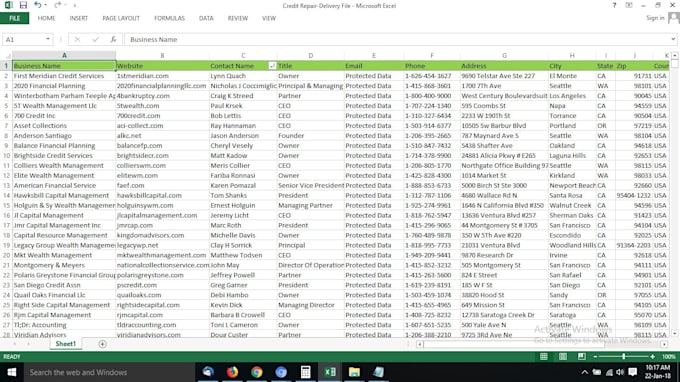680x382 pixels.
Task: Click the Enter checkmark icon in formula bar
Action: pos(95,39)
